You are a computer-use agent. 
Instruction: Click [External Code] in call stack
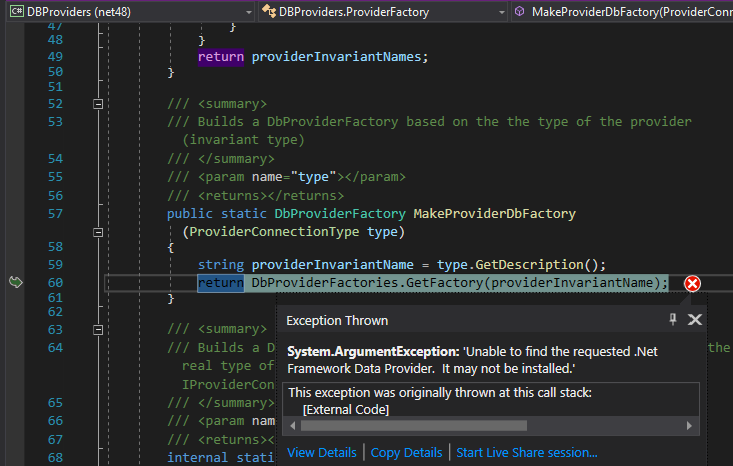pos(346,409)
